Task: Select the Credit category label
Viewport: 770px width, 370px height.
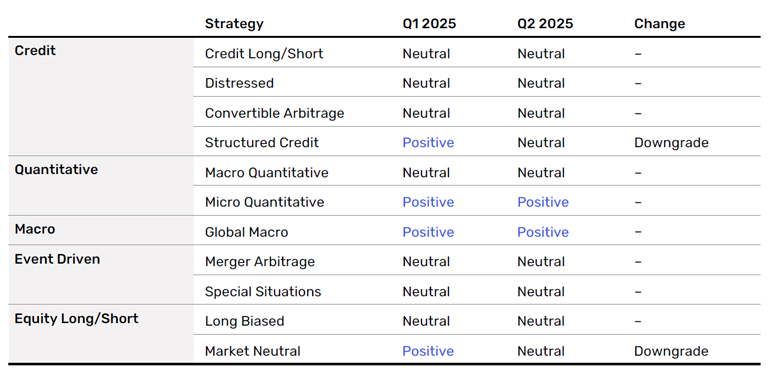Action: (35, 51)
